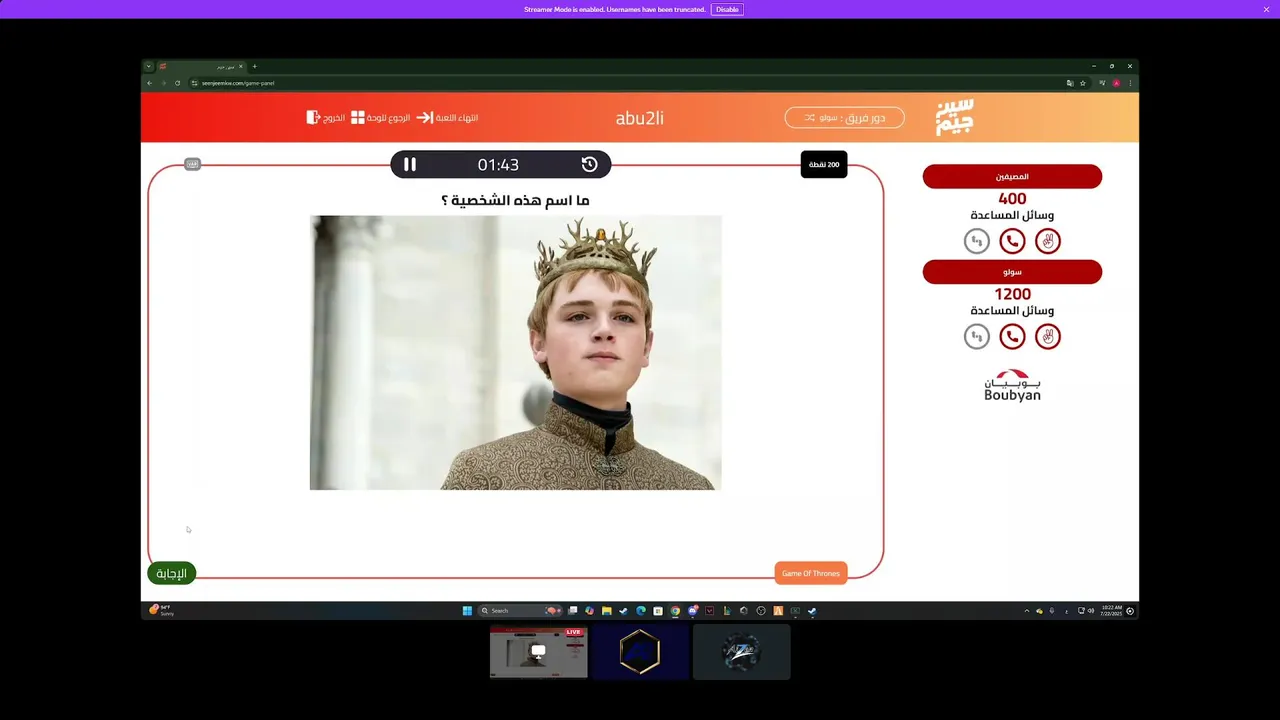The height and width of the screenshot is (720, 1280).
Task: Open the Seen Jeem logo
Action: point(954,117)
